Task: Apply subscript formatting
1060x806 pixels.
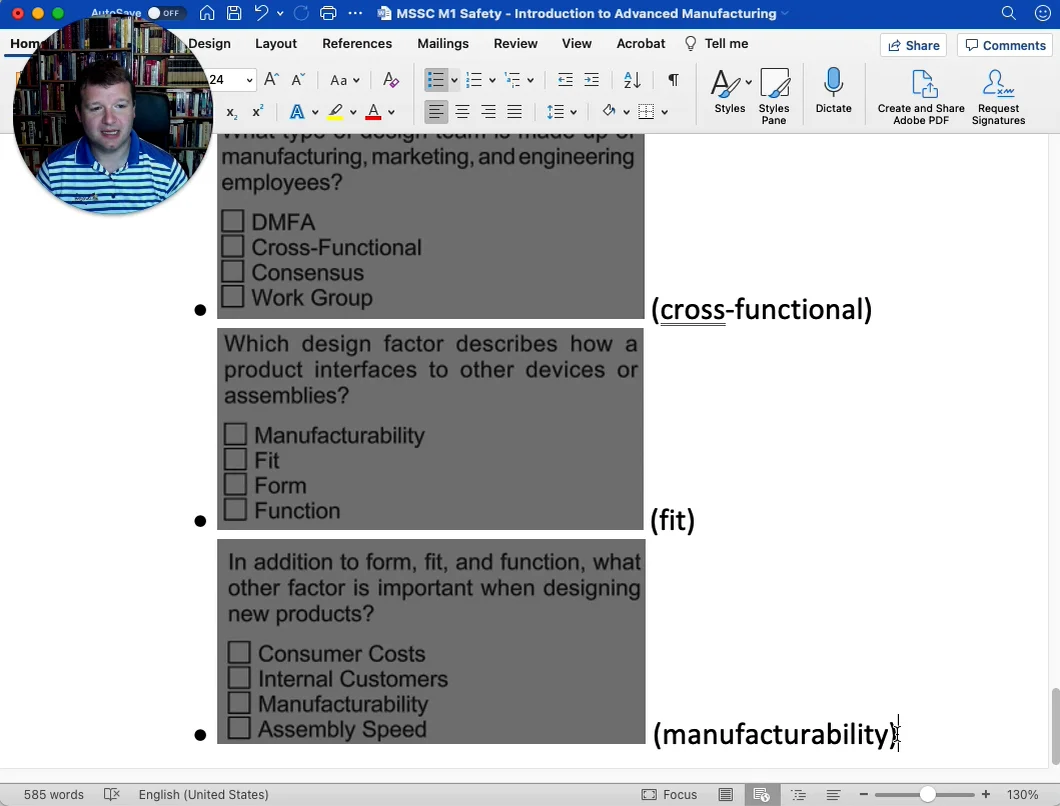Action: (232, 112)
